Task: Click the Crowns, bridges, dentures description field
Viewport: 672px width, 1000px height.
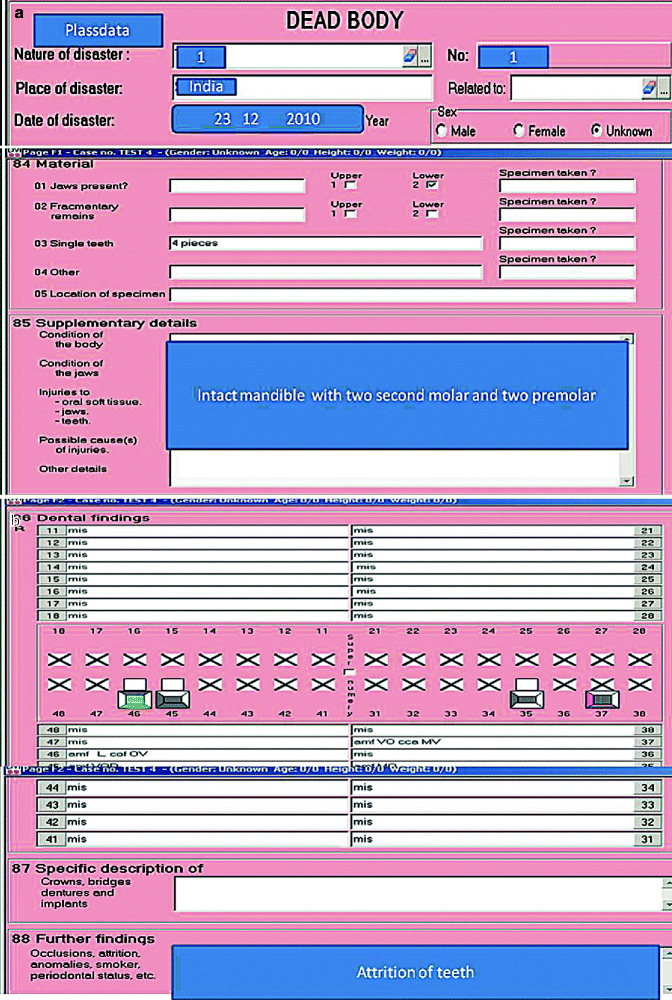Action: pyautogui.click(x=415, y=895)
